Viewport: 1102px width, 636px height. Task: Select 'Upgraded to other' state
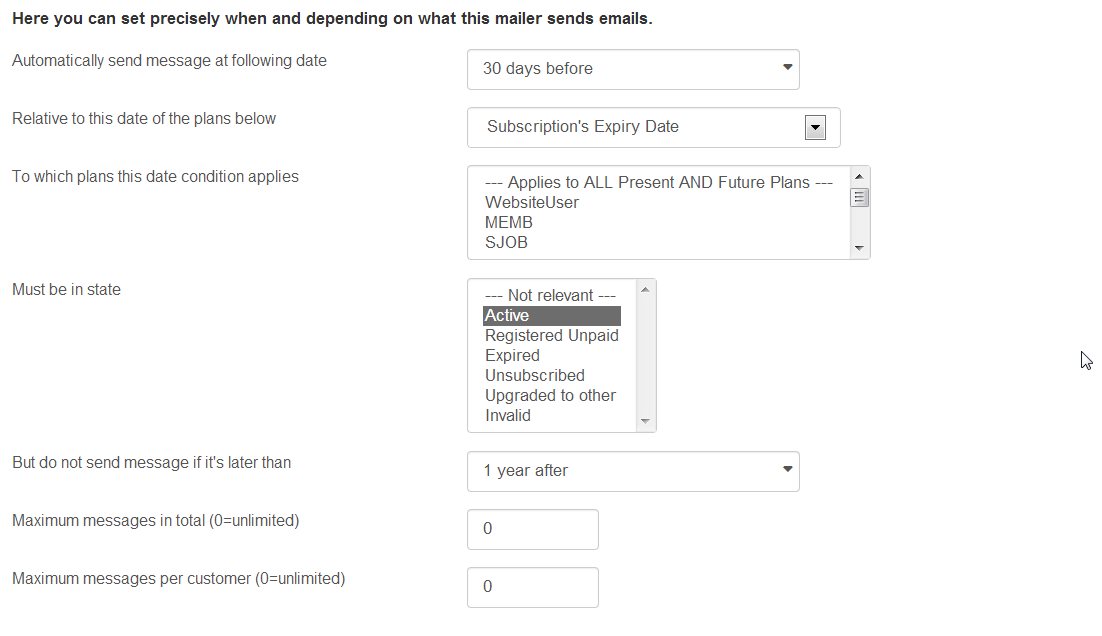552,396
